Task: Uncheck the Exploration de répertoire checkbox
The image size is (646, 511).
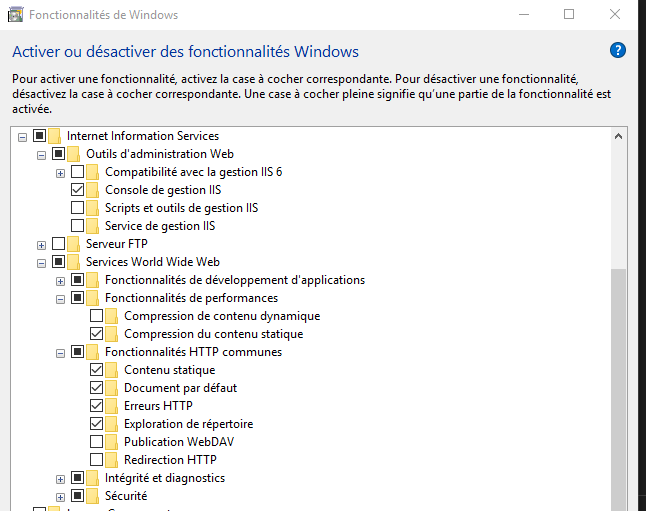Action: [97, 424]
